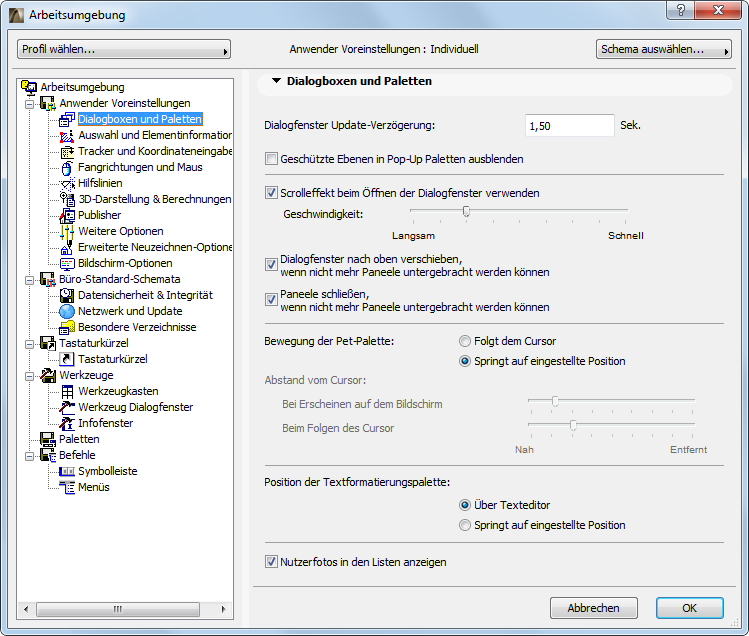The image size is (749, 636).
Task: Collapse the Werkzeuge tree node
Action: click(x=30, y=376)
